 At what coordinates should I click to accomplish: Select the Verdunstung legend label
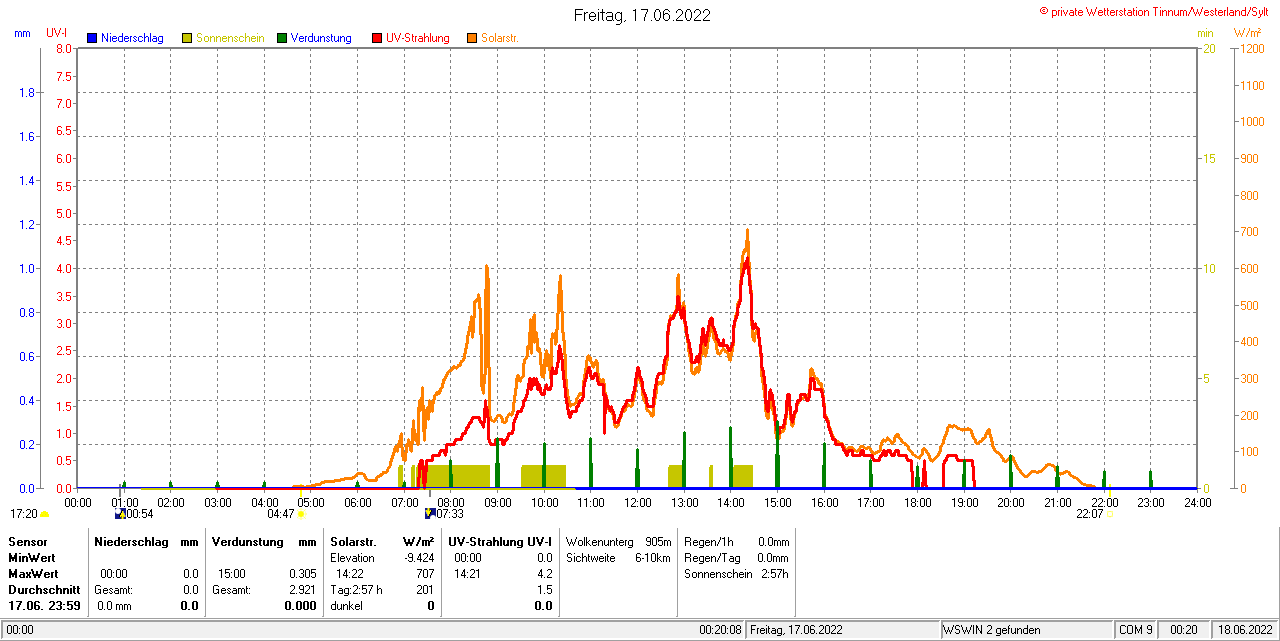click(321, 38)
